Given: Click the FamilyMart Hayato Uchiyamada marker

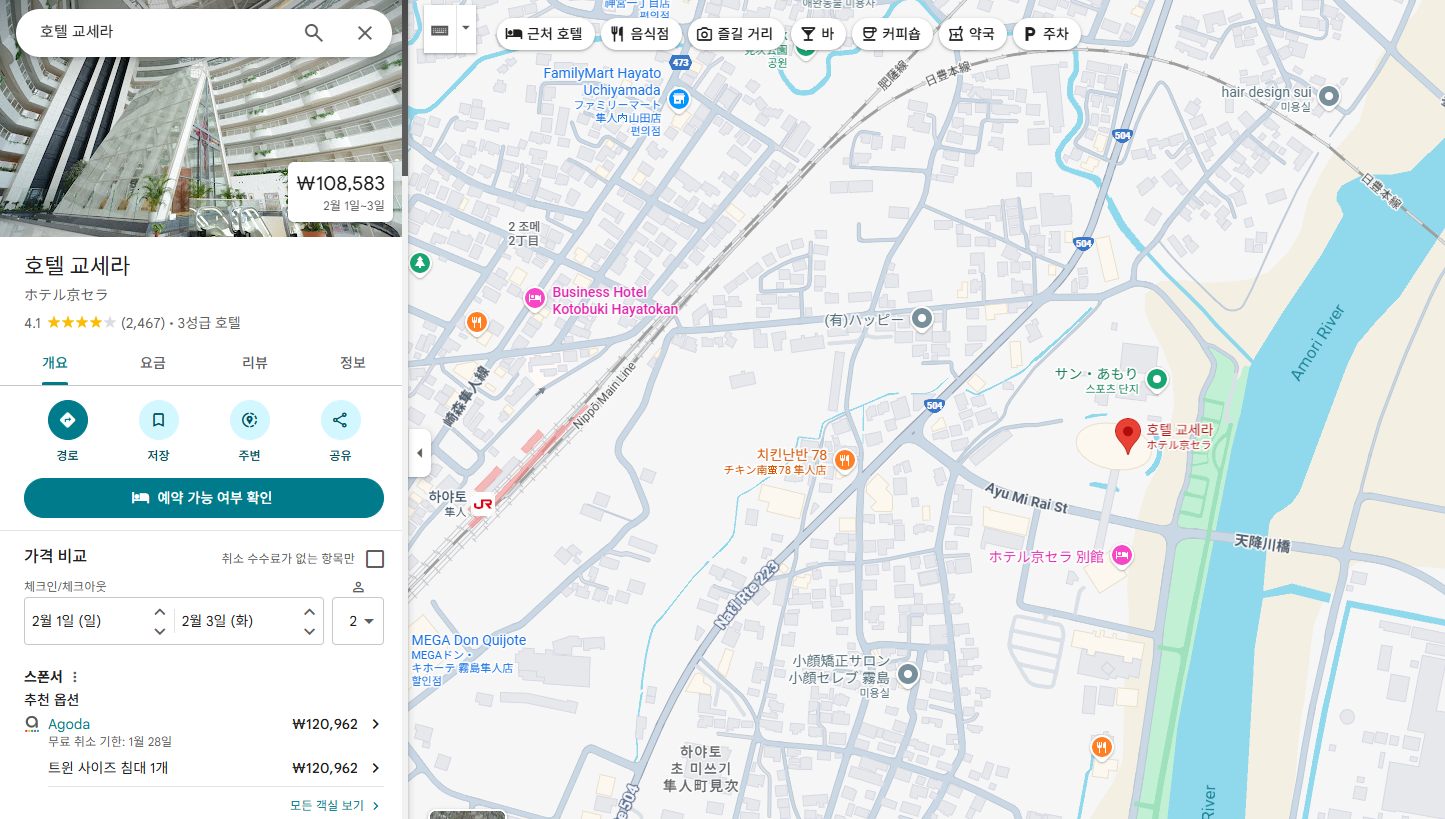Looking at the screenshot, I should click(x=679, y=98).
